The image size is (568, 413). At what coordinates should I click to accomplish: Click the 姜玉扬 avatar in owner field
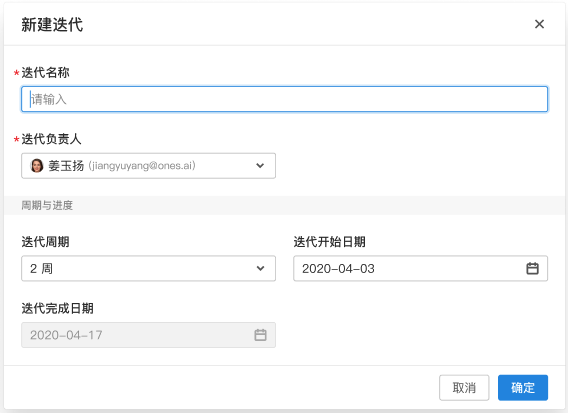37,166
